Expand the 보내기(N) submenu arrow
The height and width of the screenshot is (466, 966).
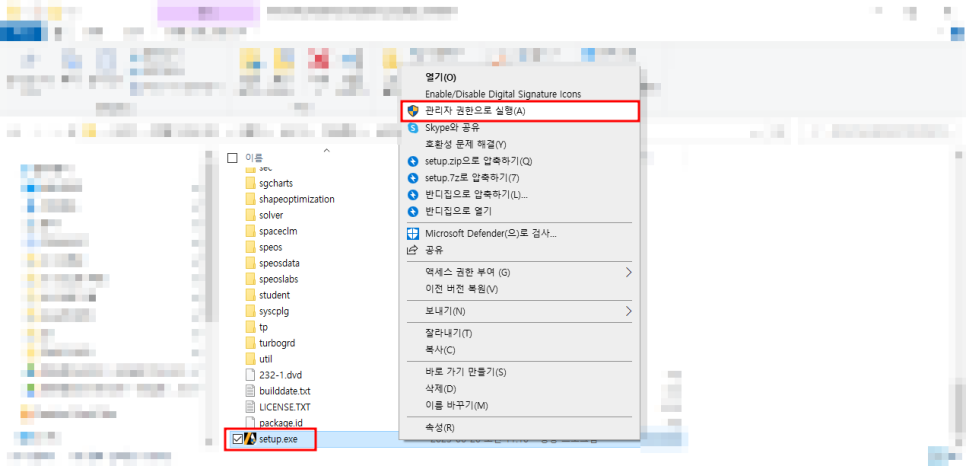point(628,311)
